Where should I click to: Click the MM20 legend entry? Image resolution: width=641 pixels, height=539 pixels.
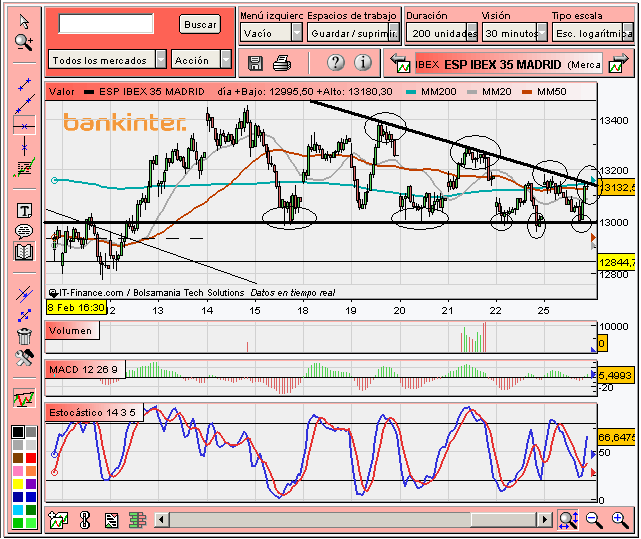coord(489,92)
